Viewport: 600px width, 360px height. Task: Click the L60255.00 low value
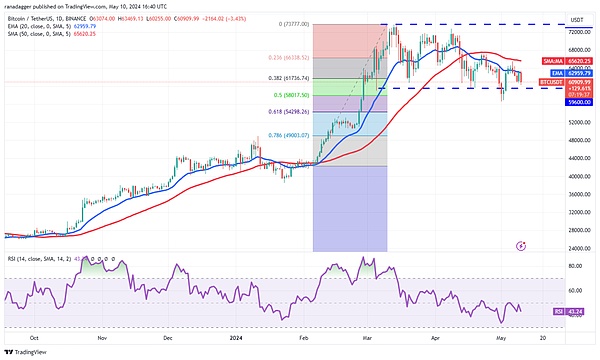158,18
